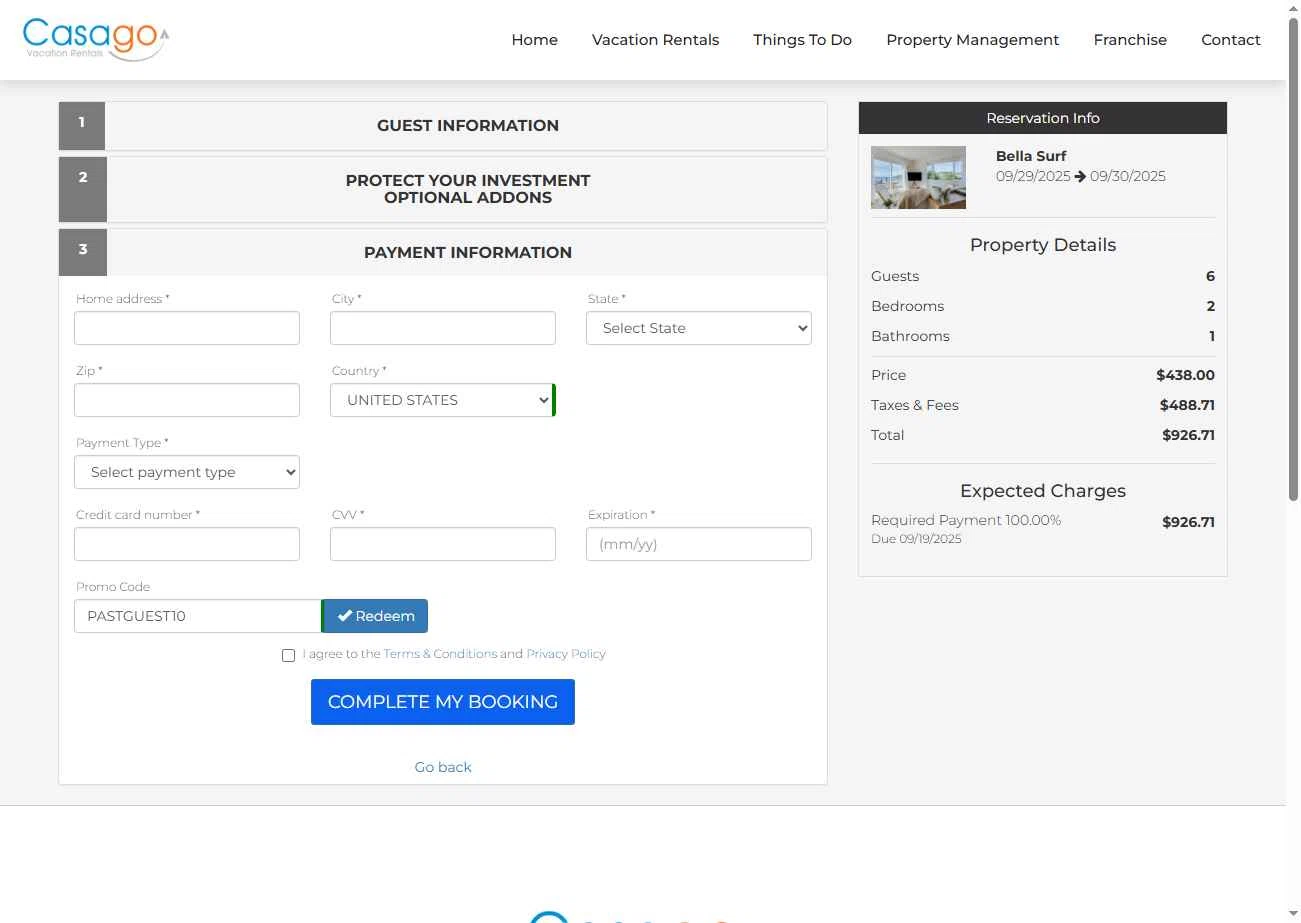Click the Redeem button
This screenshot has width=1301, height=923.
tap(376, 616)
